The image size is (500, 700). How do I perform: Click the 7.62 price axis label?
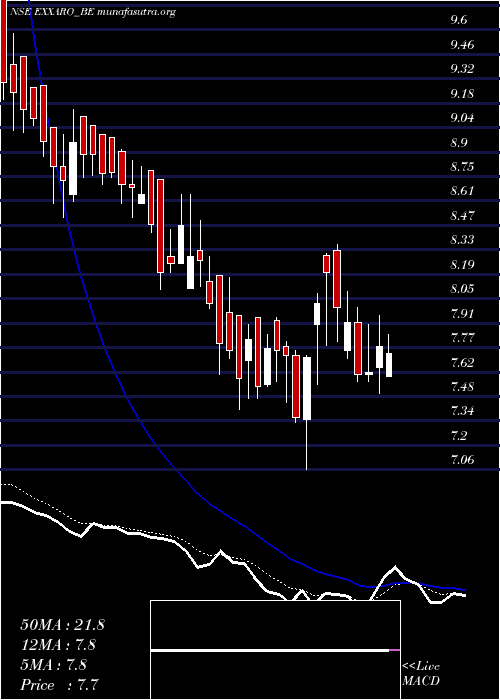(x=462, y=362)
